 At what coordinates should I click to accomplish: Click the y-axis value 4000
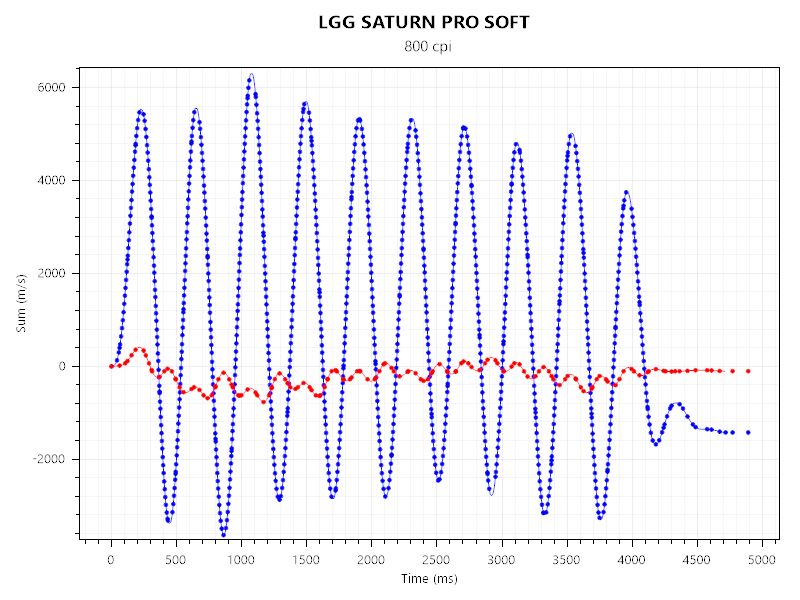pos(52,180)
